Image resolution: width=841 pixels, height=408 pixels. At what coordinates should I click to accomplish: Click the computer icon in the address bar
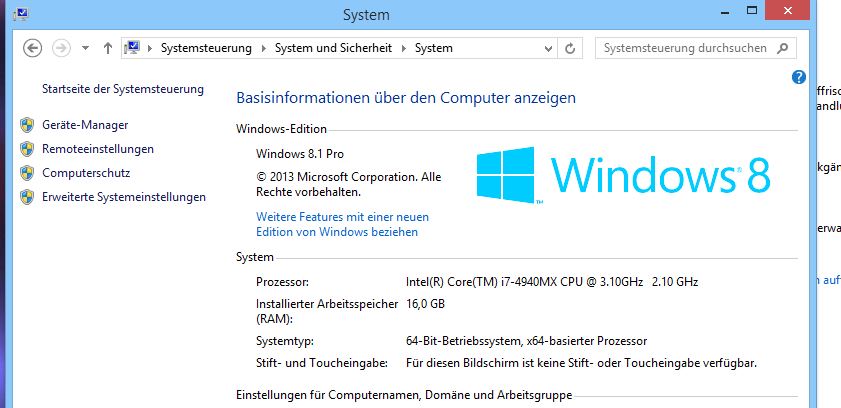pos(132,48)
